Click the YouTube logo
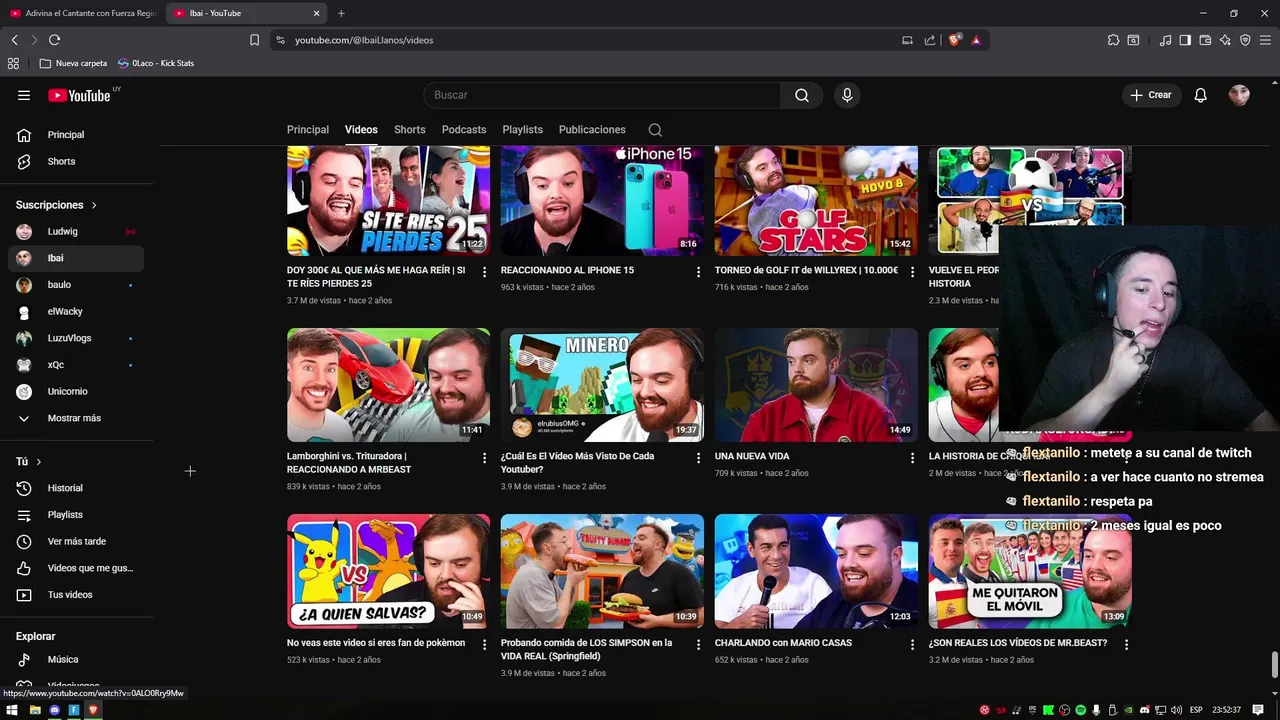 pos(80,95)
